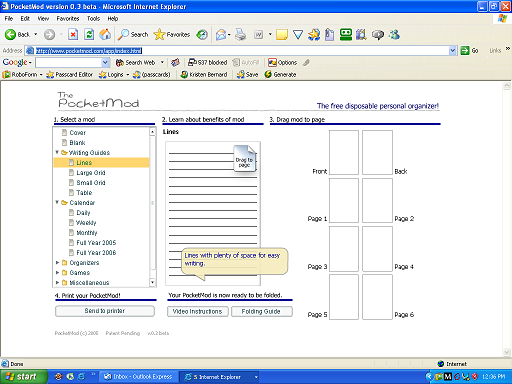The width and height of the screenshot is (512, 384).
Task: Expand the Organizers folder
Action: tap(57, 263)
